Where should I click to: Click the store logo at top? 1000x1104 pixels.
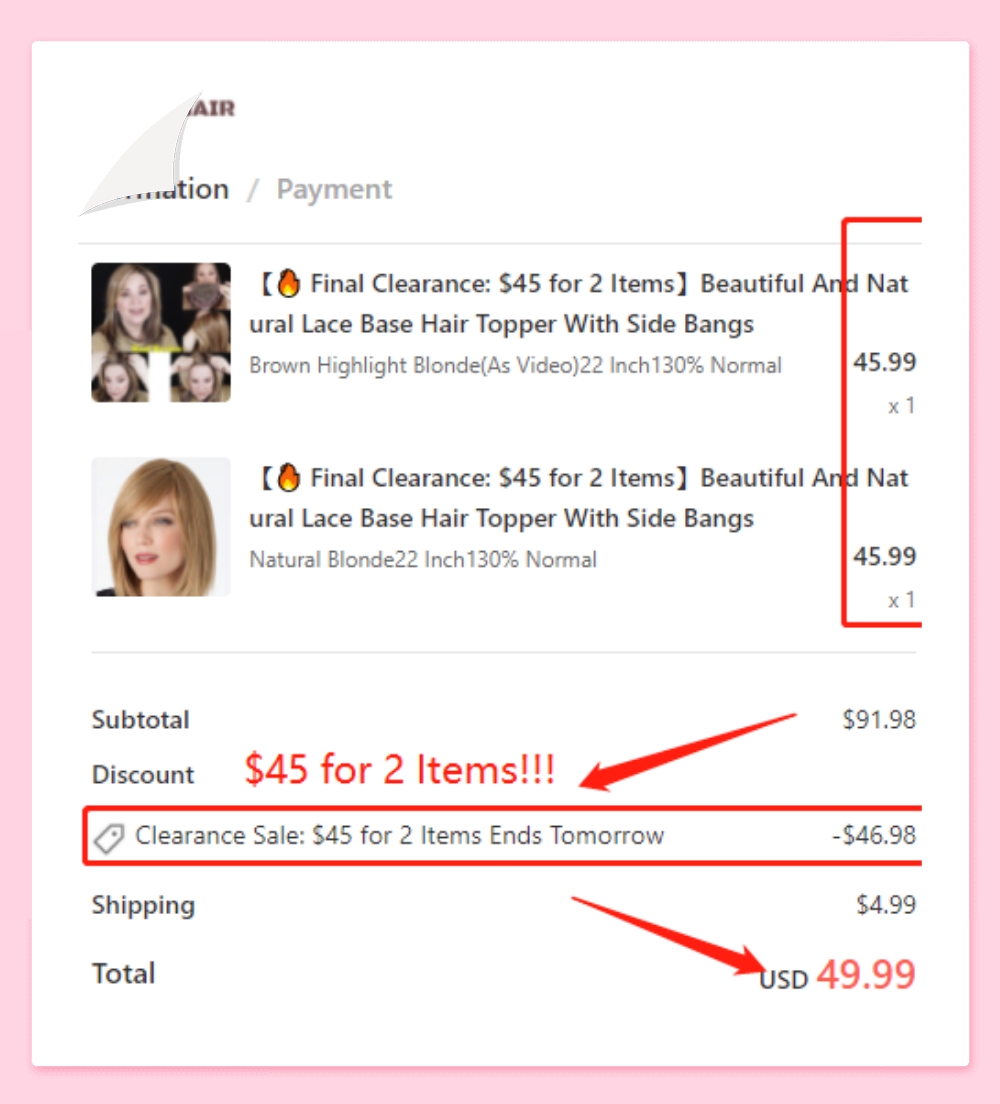pyautogui.click(x=210, y=108)
